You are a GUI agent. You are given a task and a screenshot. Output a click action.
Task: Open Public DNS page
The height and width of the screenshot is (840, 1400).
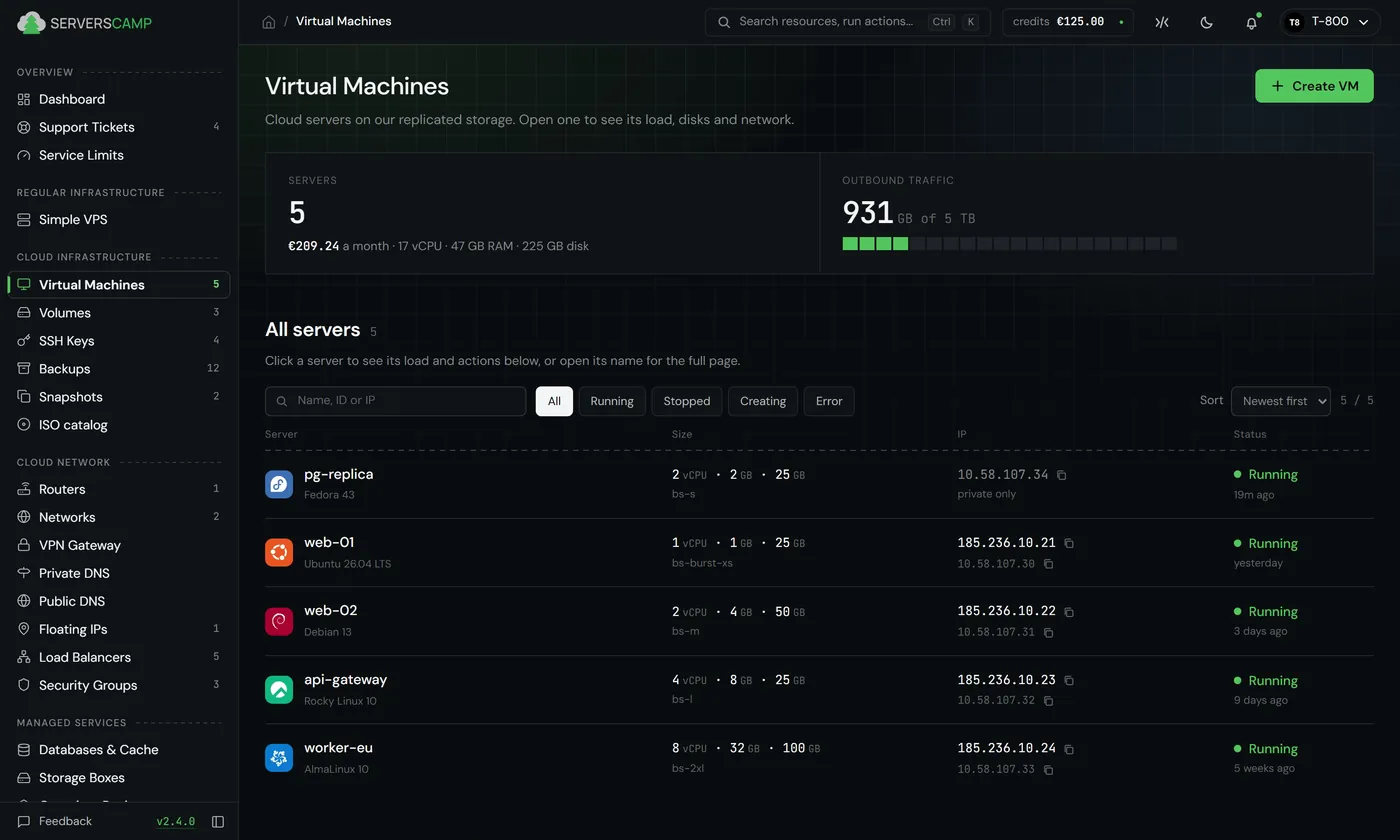pyautogui.click(x=119, y=601)
